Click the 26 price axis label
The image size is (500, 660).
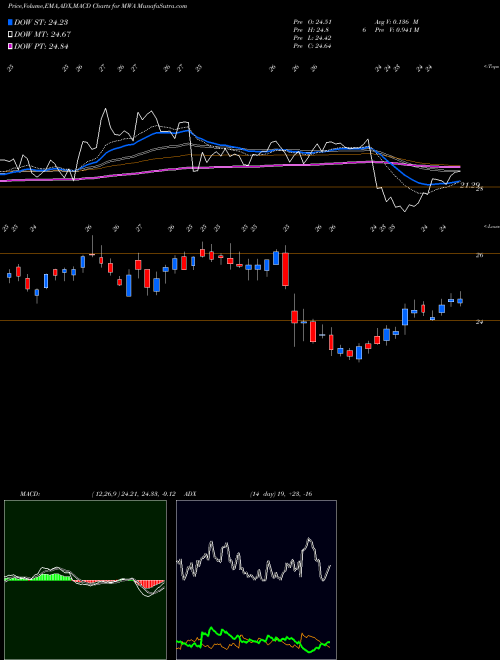479,255
